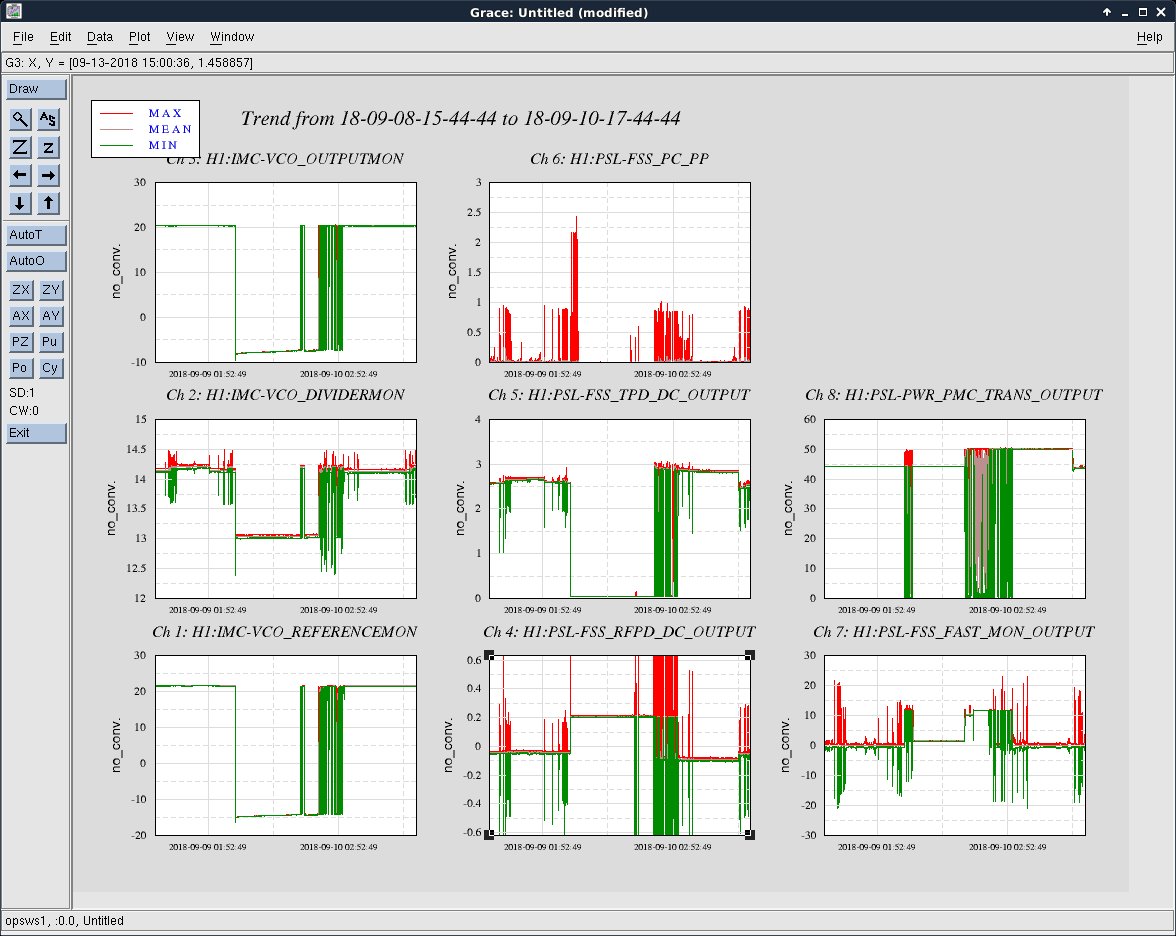Image resolution: width=1176 pixels, height=936 pixels.
Task: Click 'Ch 7: H1:PSL-FSS_FAST_MON_OUTPUT' title
Action: (954, 632)
